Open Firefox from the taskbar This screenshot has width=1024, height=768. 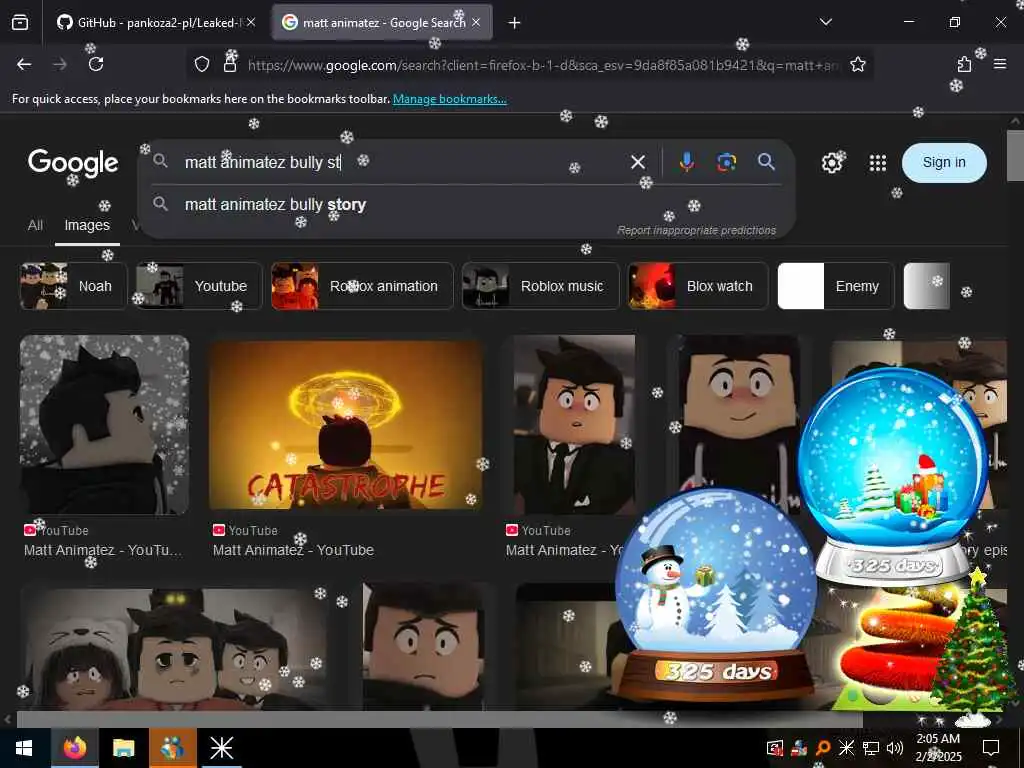point(75,748)
